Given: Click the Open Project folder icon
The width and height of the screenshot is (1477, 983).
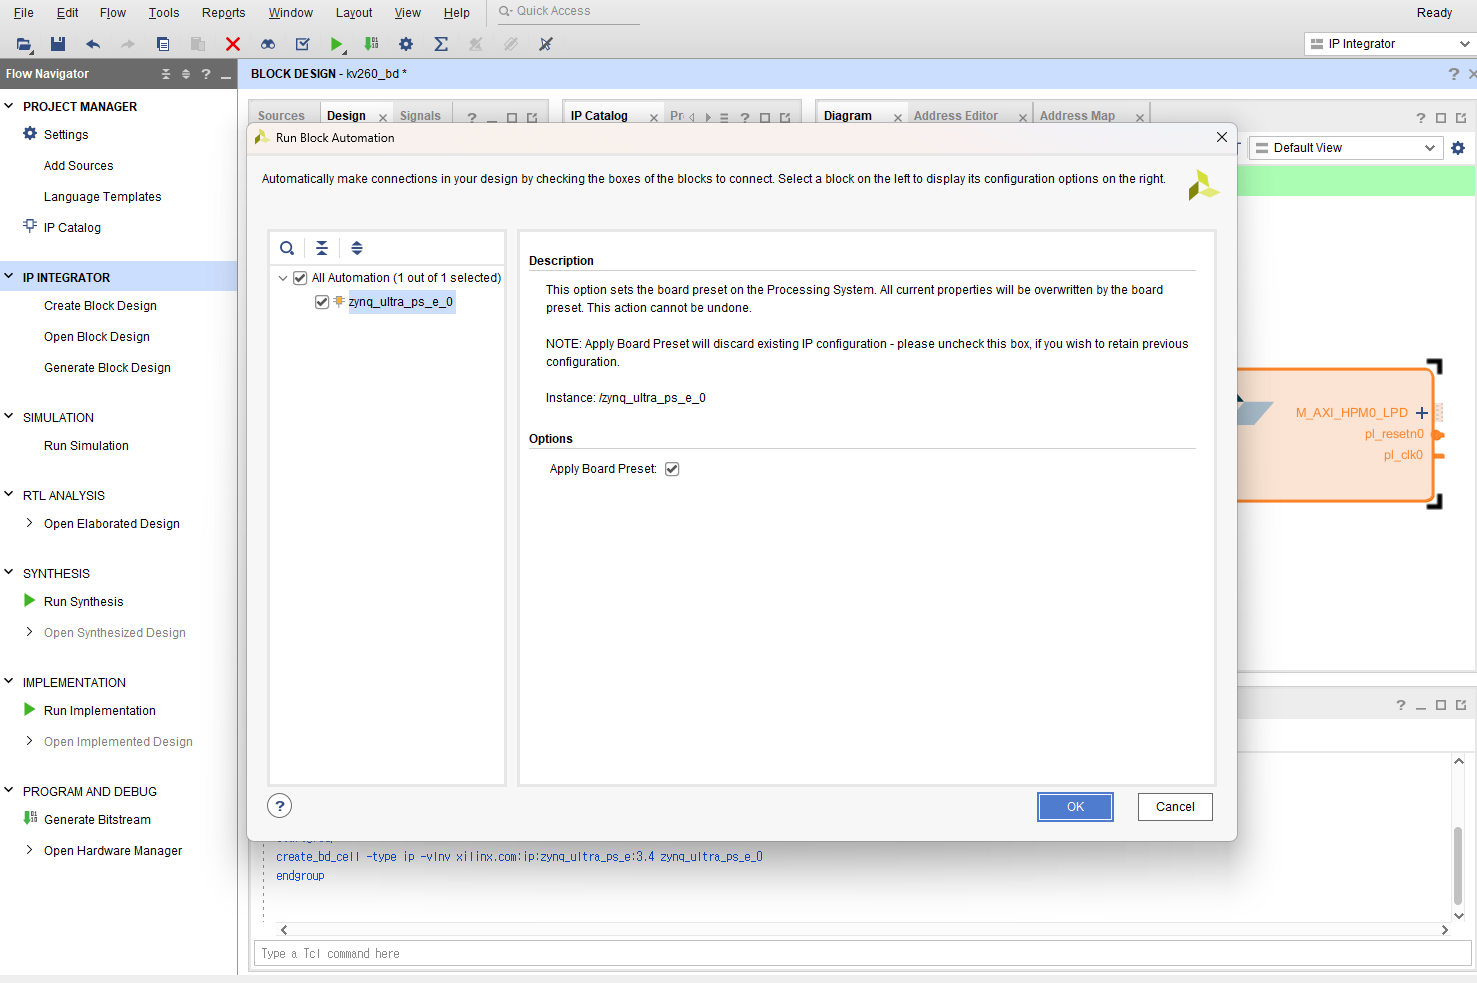Looking at the screenshot, I should 24,44.
